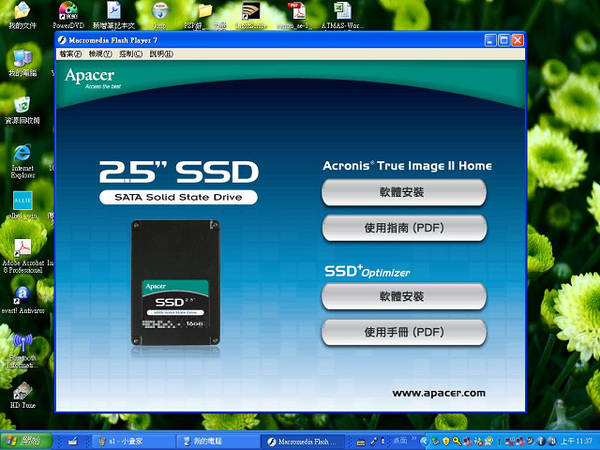The height and width of the screenshot is (450, 600).
Task: Click the avast 'a' tray icon
Action: click(x=552, y=441)
